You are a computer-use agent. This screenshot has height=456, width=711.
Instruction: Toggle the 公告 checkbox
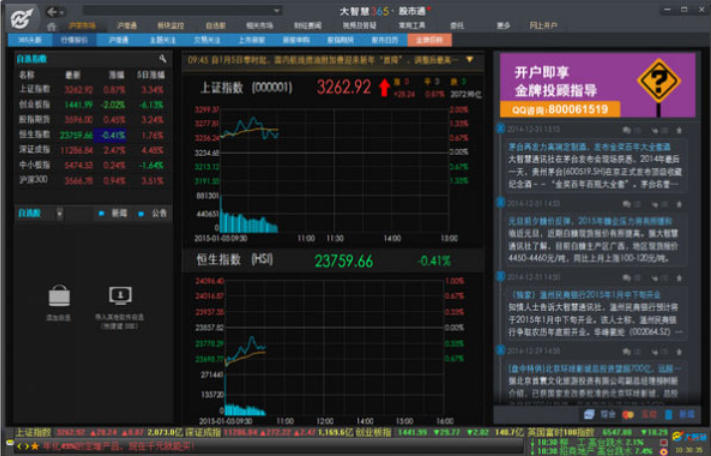pyautogui.click(x=141, y=213)
